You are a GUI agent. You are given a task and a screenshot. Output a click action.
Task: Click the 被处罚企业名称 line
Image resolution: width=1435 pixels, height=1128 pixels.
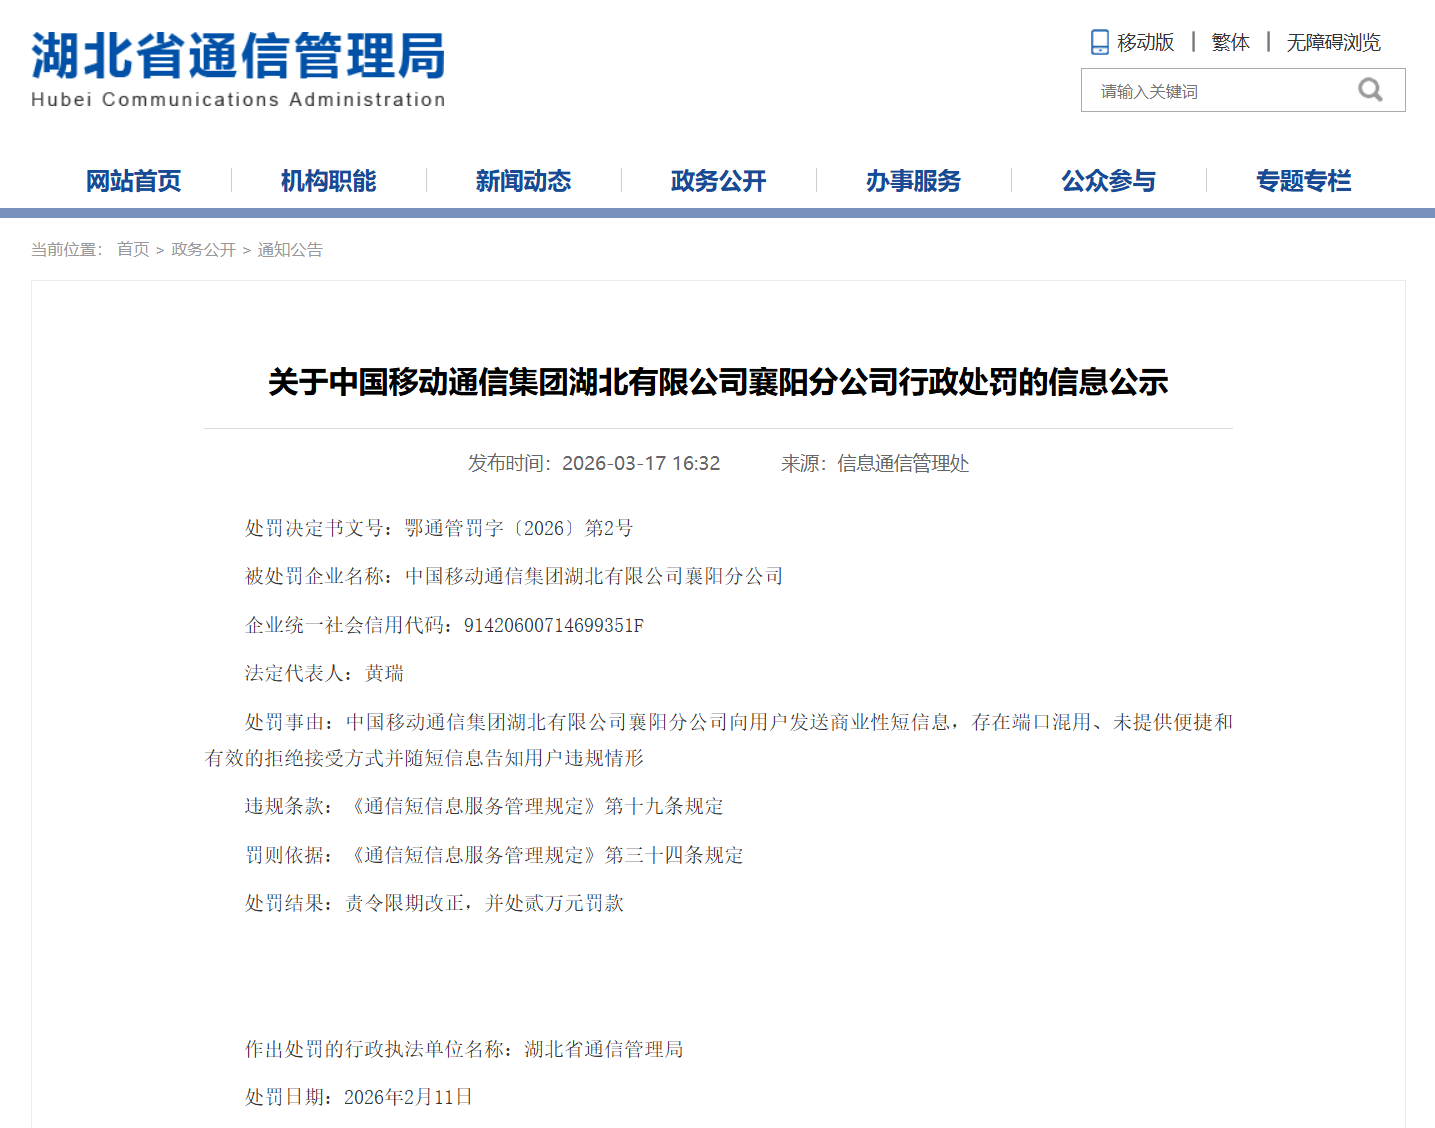click(514, 576)
